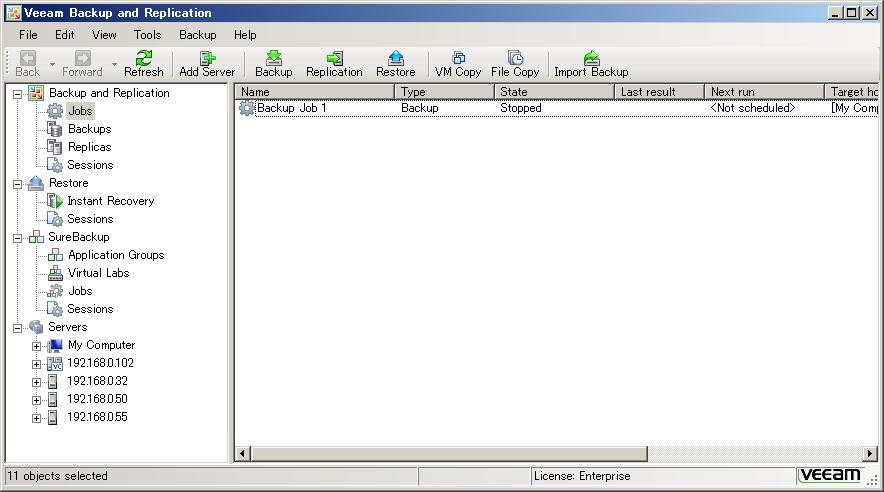884x492 pixels.
Task: Click License: Enterprise in status bar
Action: pos(582,476)
